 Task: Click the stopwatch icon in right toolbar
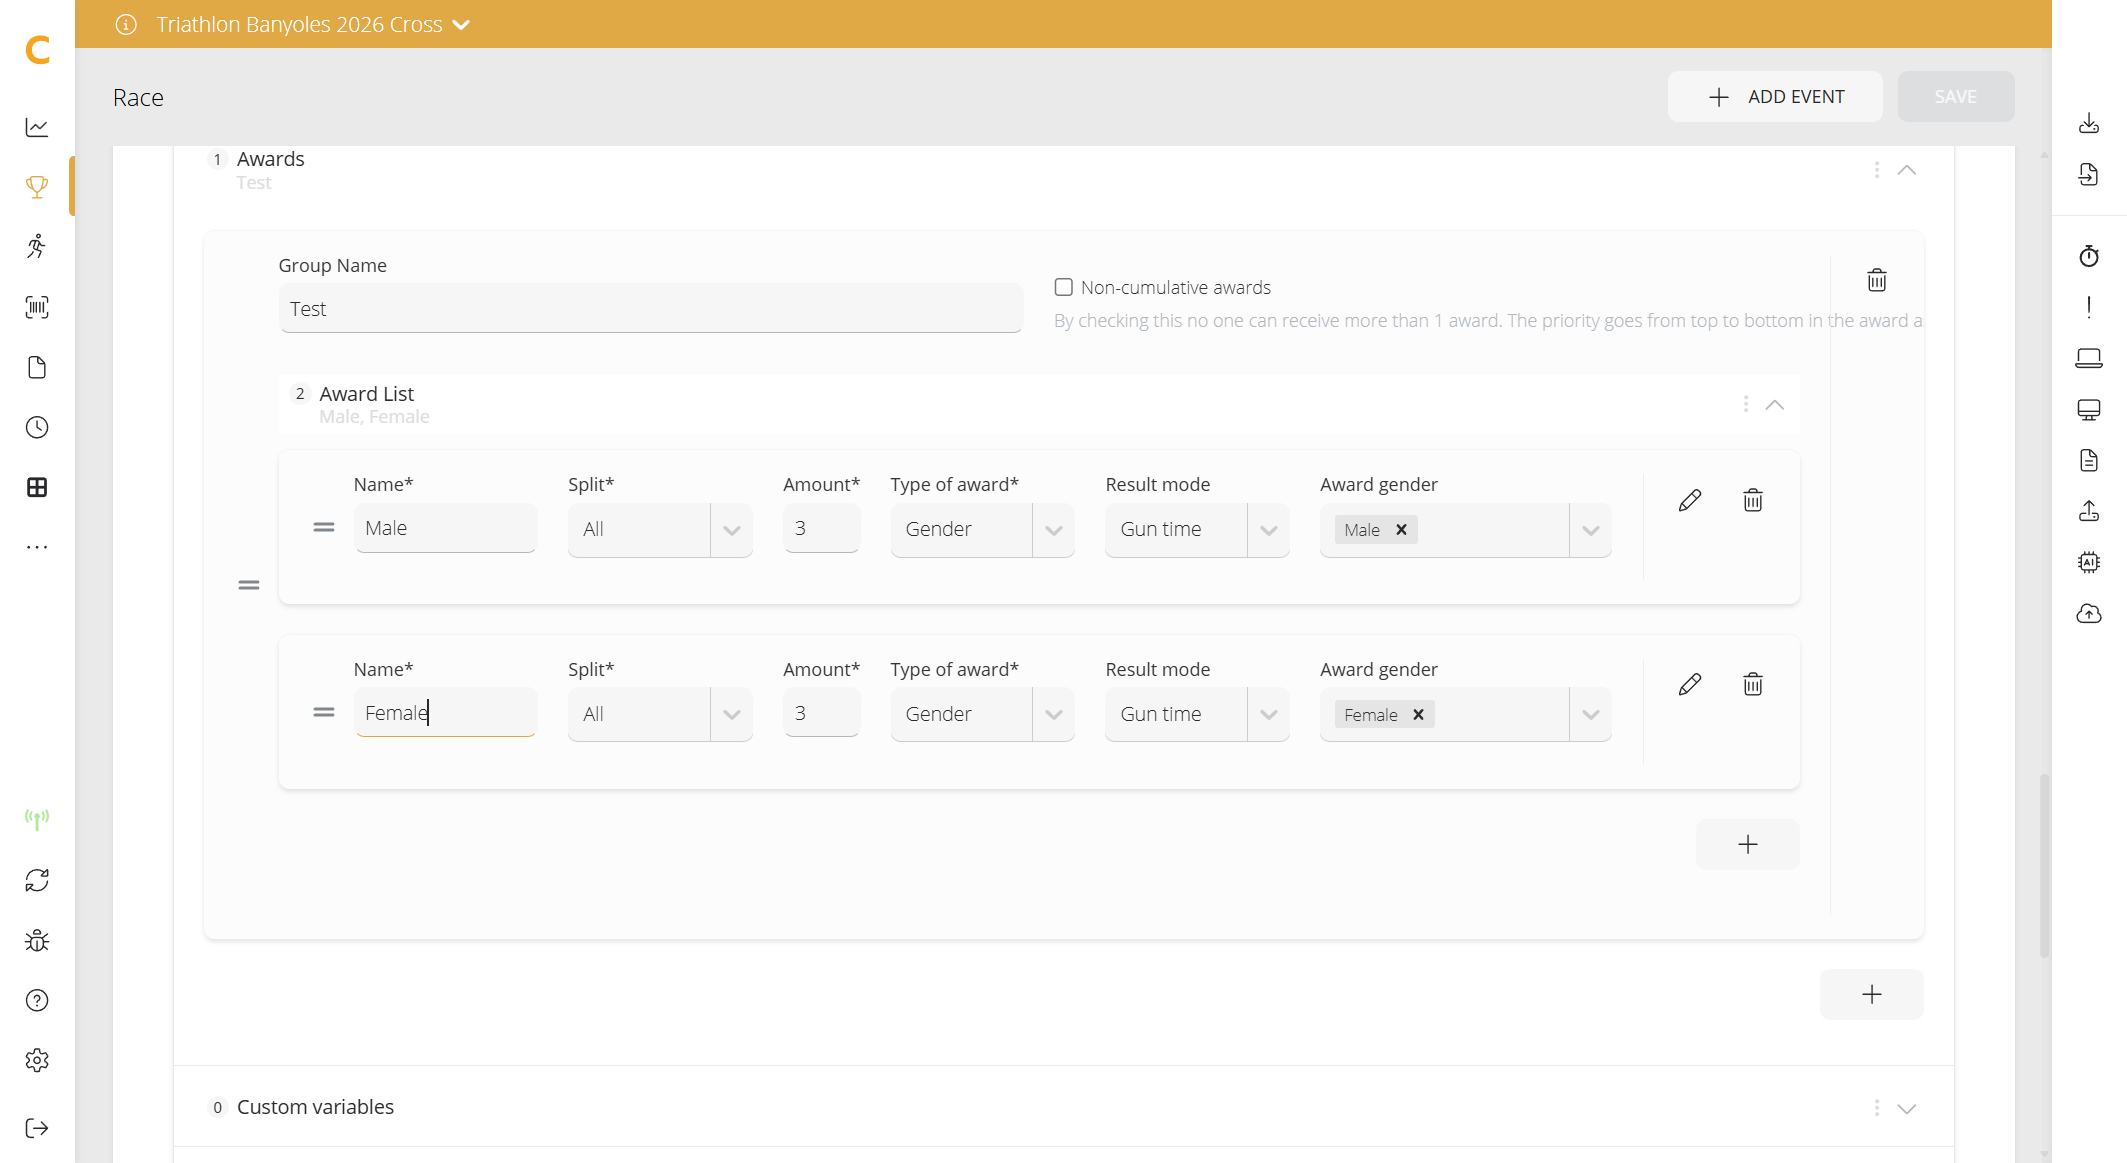(x=2089, y=256)
